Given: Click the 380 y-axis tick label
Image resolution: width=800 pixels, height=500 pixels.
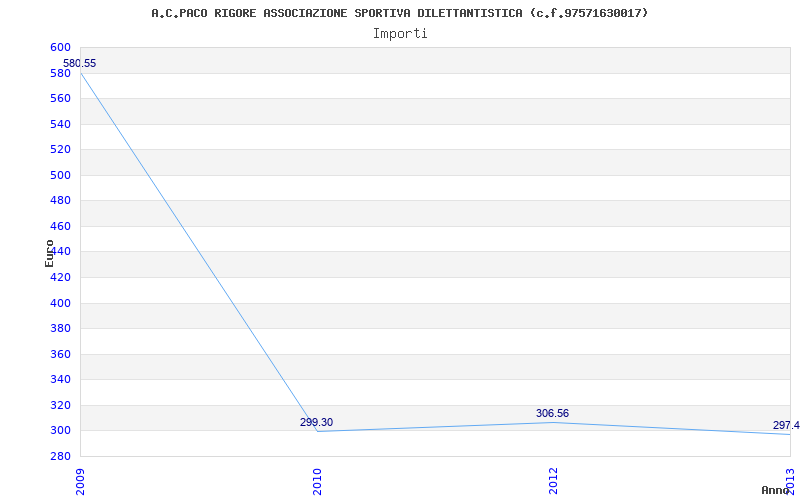Looking at the screenshot, I should (x=60, y=329).
